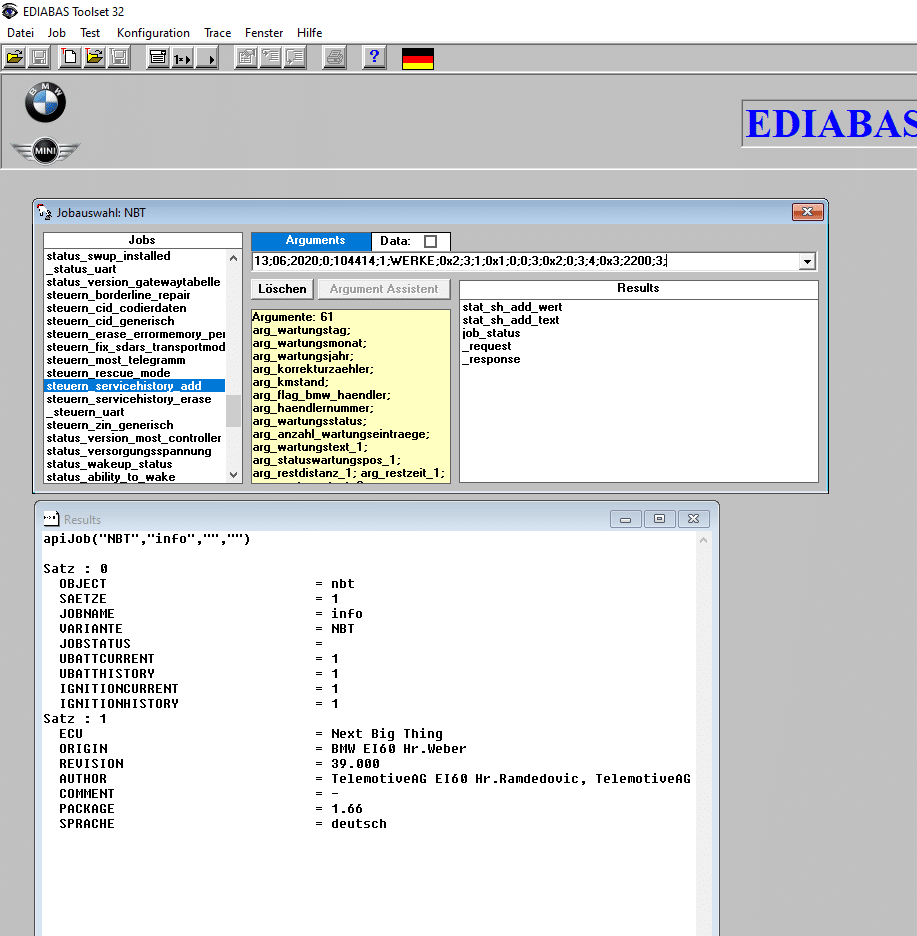Select steuern_servicehistory_erase in the Jobs list

129,399
